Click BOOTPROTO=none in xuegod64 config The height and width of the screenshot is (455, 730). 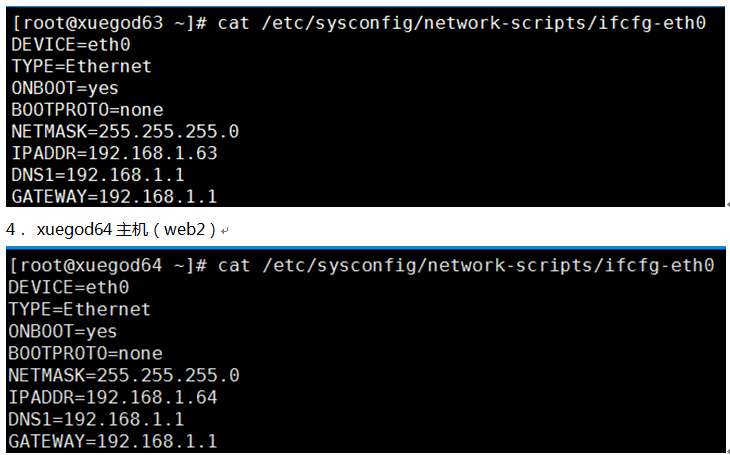pos(86,353)
